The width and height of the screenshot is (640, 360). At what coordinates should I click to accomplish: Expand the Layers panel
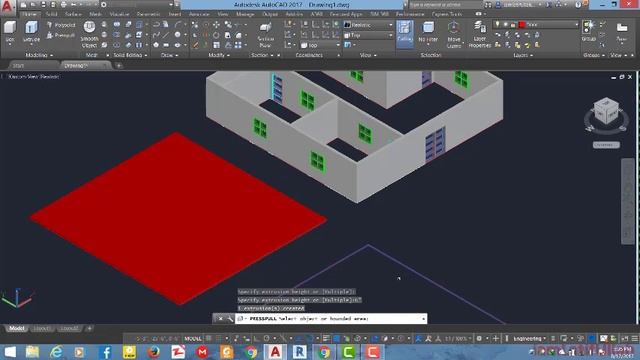523,55
